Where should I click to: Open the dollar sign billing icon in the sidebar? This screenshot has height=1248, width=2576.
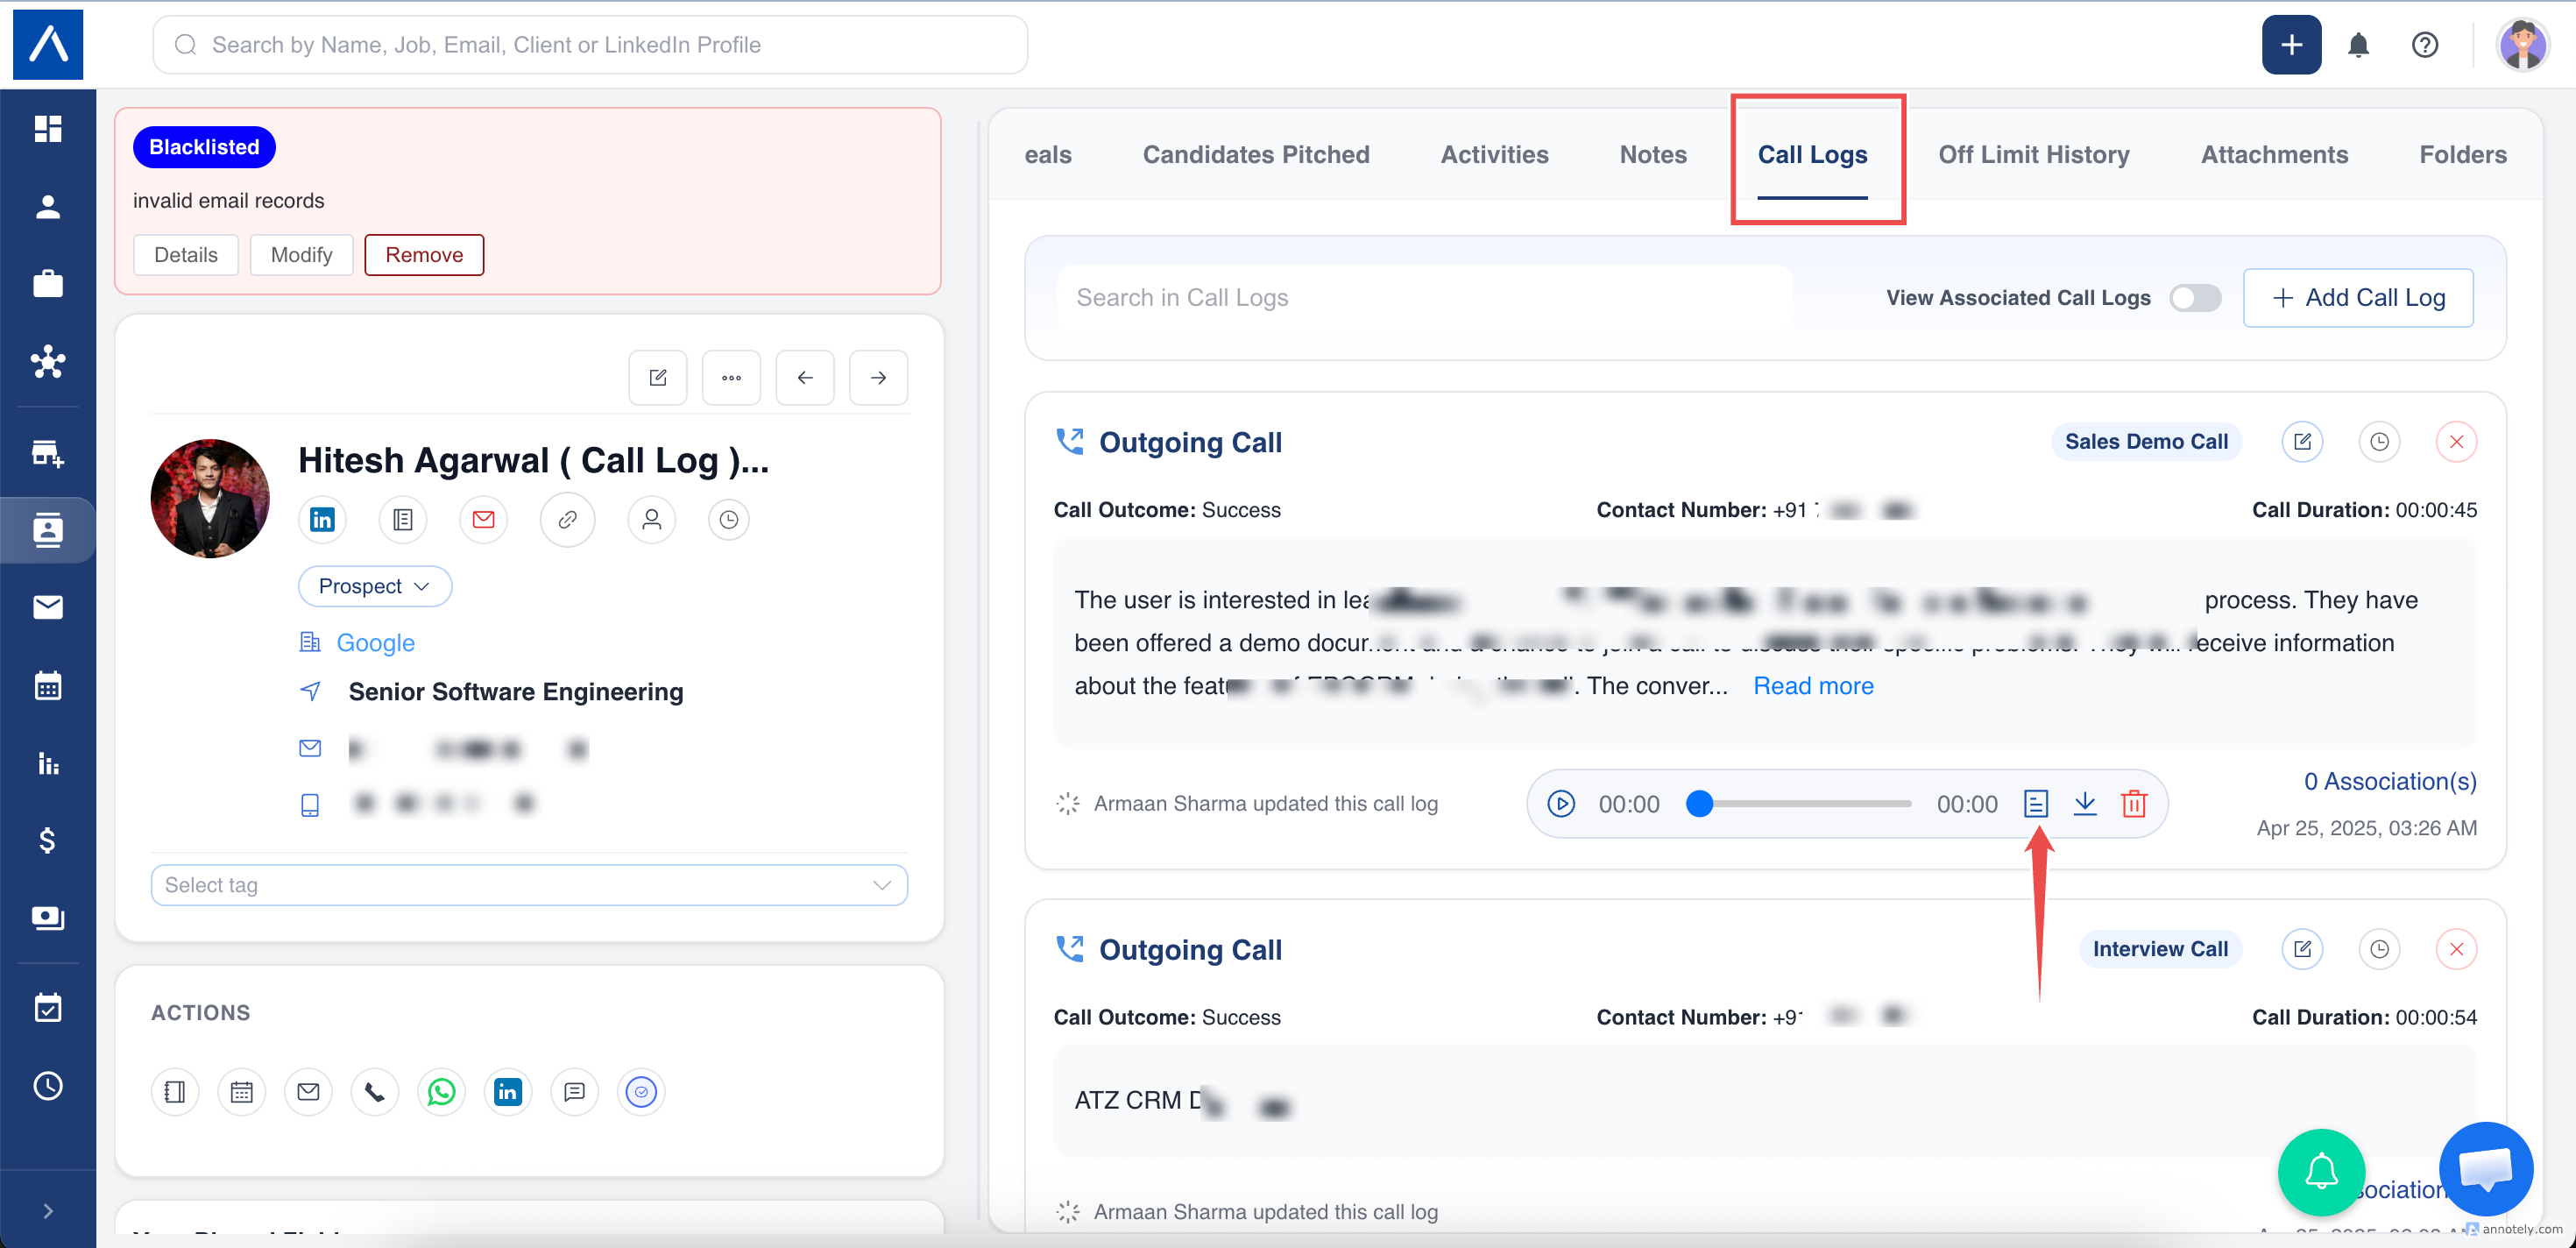click(x=48, y=840)
